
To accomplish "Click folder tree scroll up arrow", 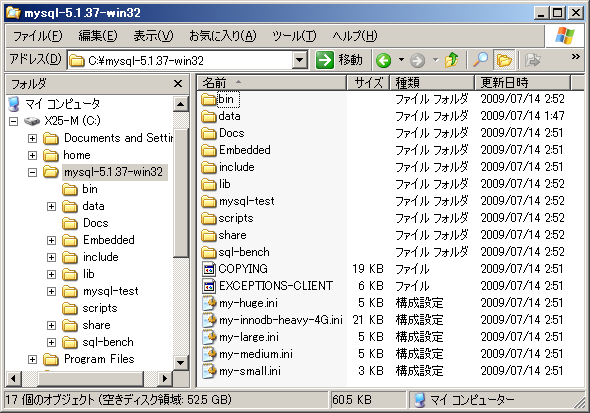I will point(181,104).
